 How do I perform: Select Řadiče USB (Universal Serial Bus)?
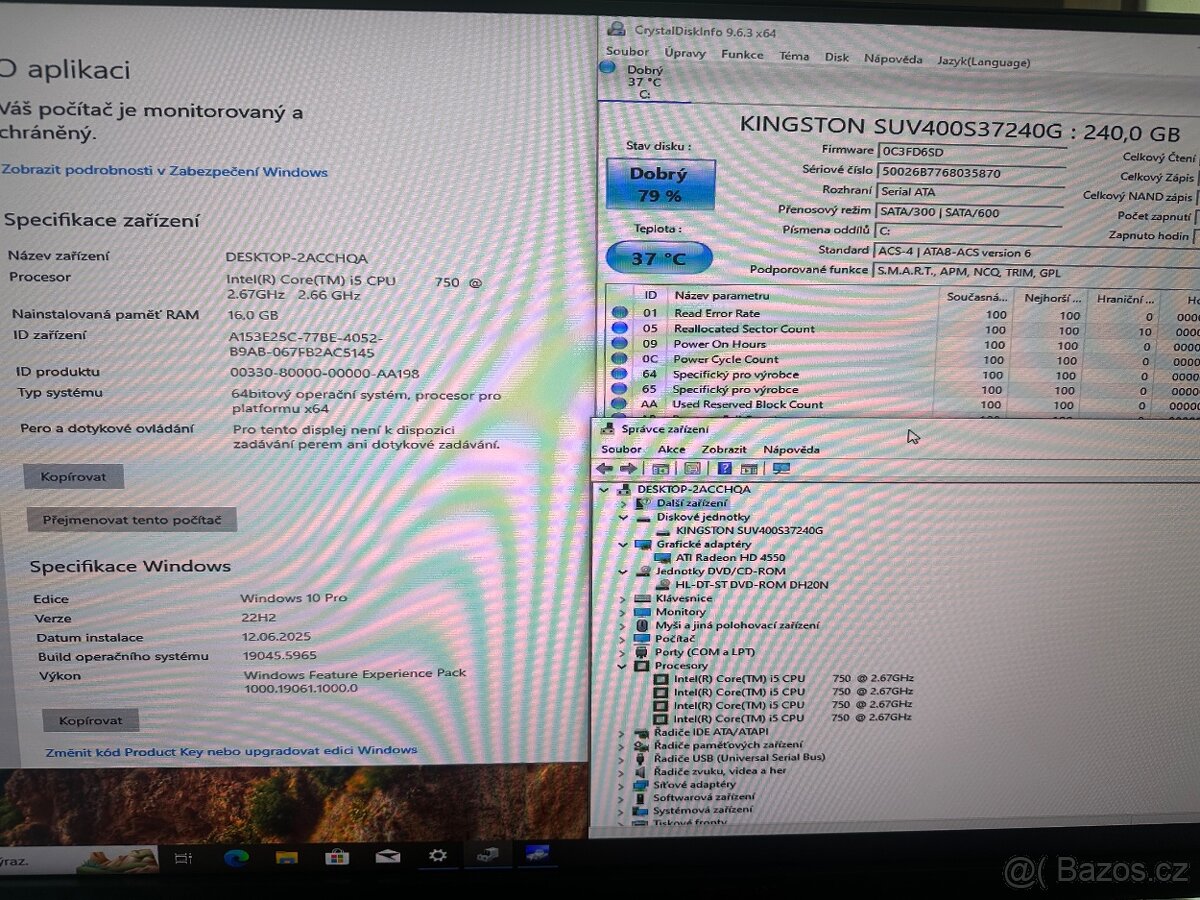tap(739, 758)
